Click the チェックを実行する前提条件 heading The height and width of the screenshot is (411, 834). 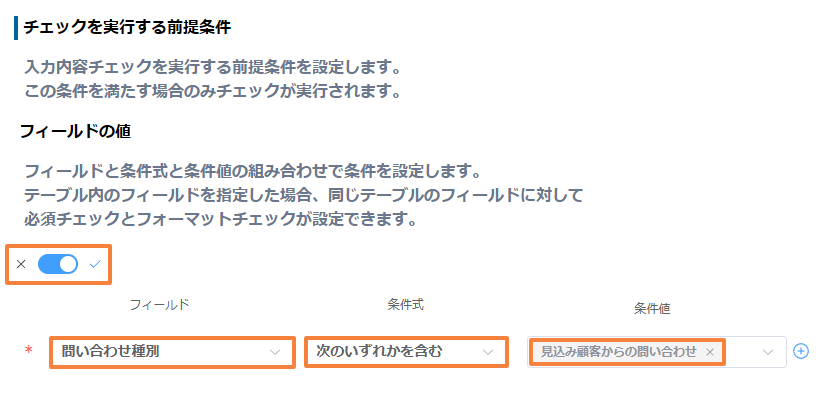click(x=127, y=27)
